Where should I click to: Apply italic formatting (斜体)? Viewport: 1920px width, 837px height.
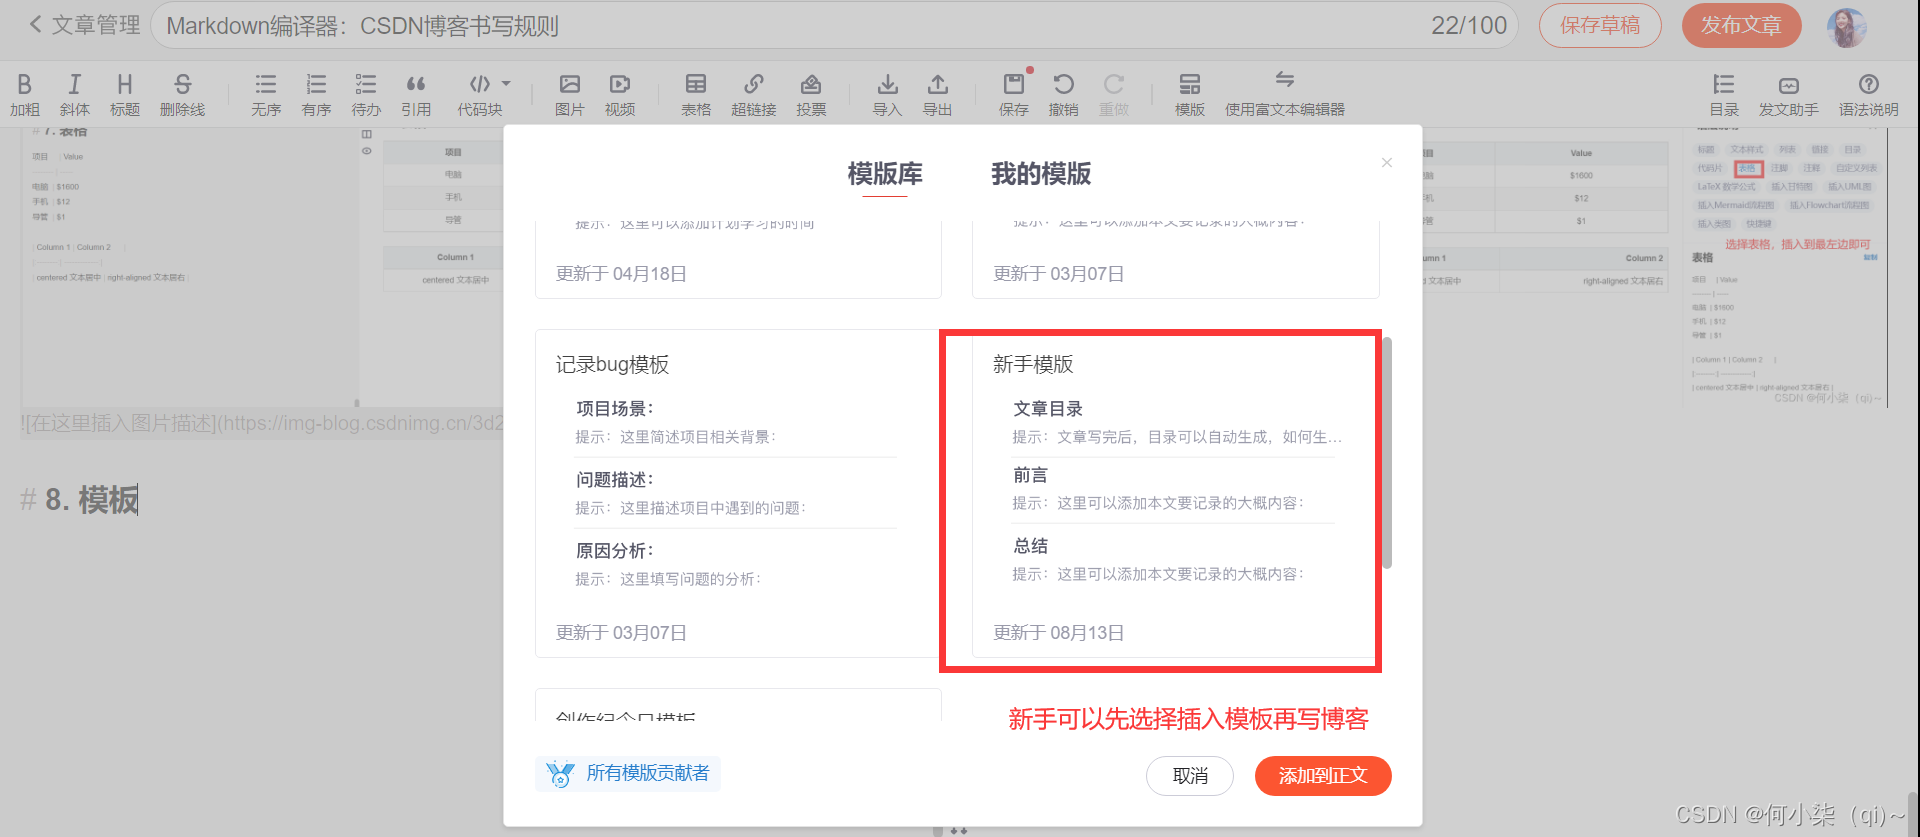coord(75,95)
